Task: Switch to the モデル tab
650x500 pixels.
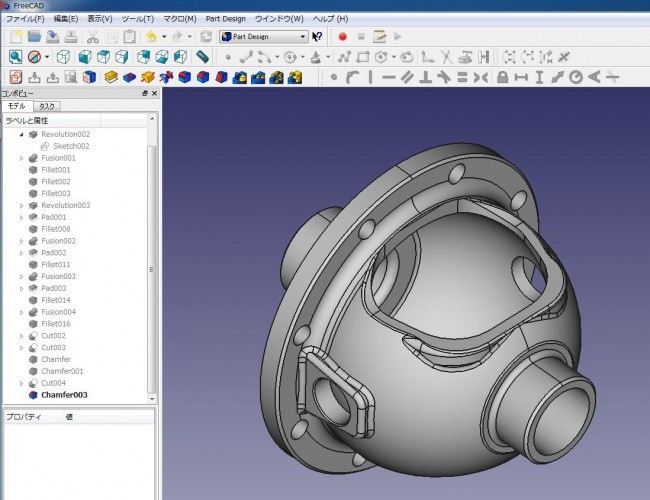Action: (x=17, y=106)
